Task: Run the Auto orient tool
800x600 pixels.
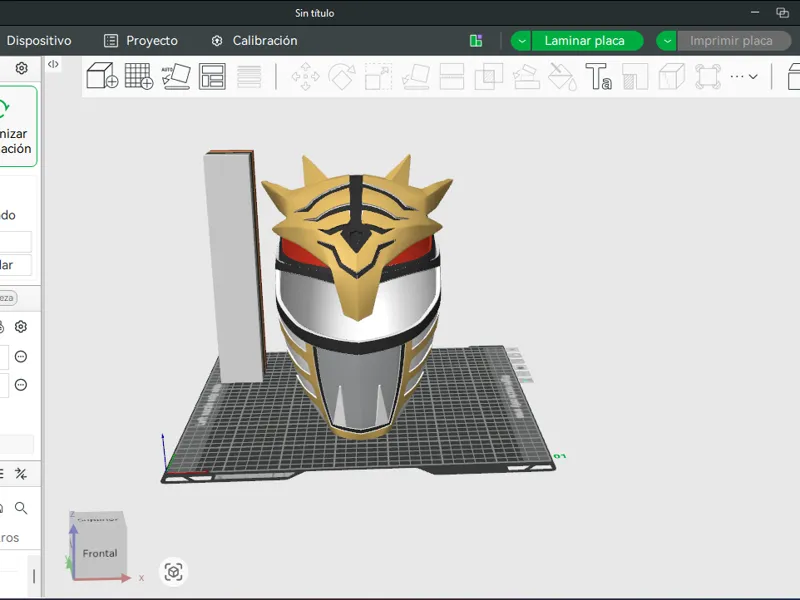Action: (x=176, y=76)
